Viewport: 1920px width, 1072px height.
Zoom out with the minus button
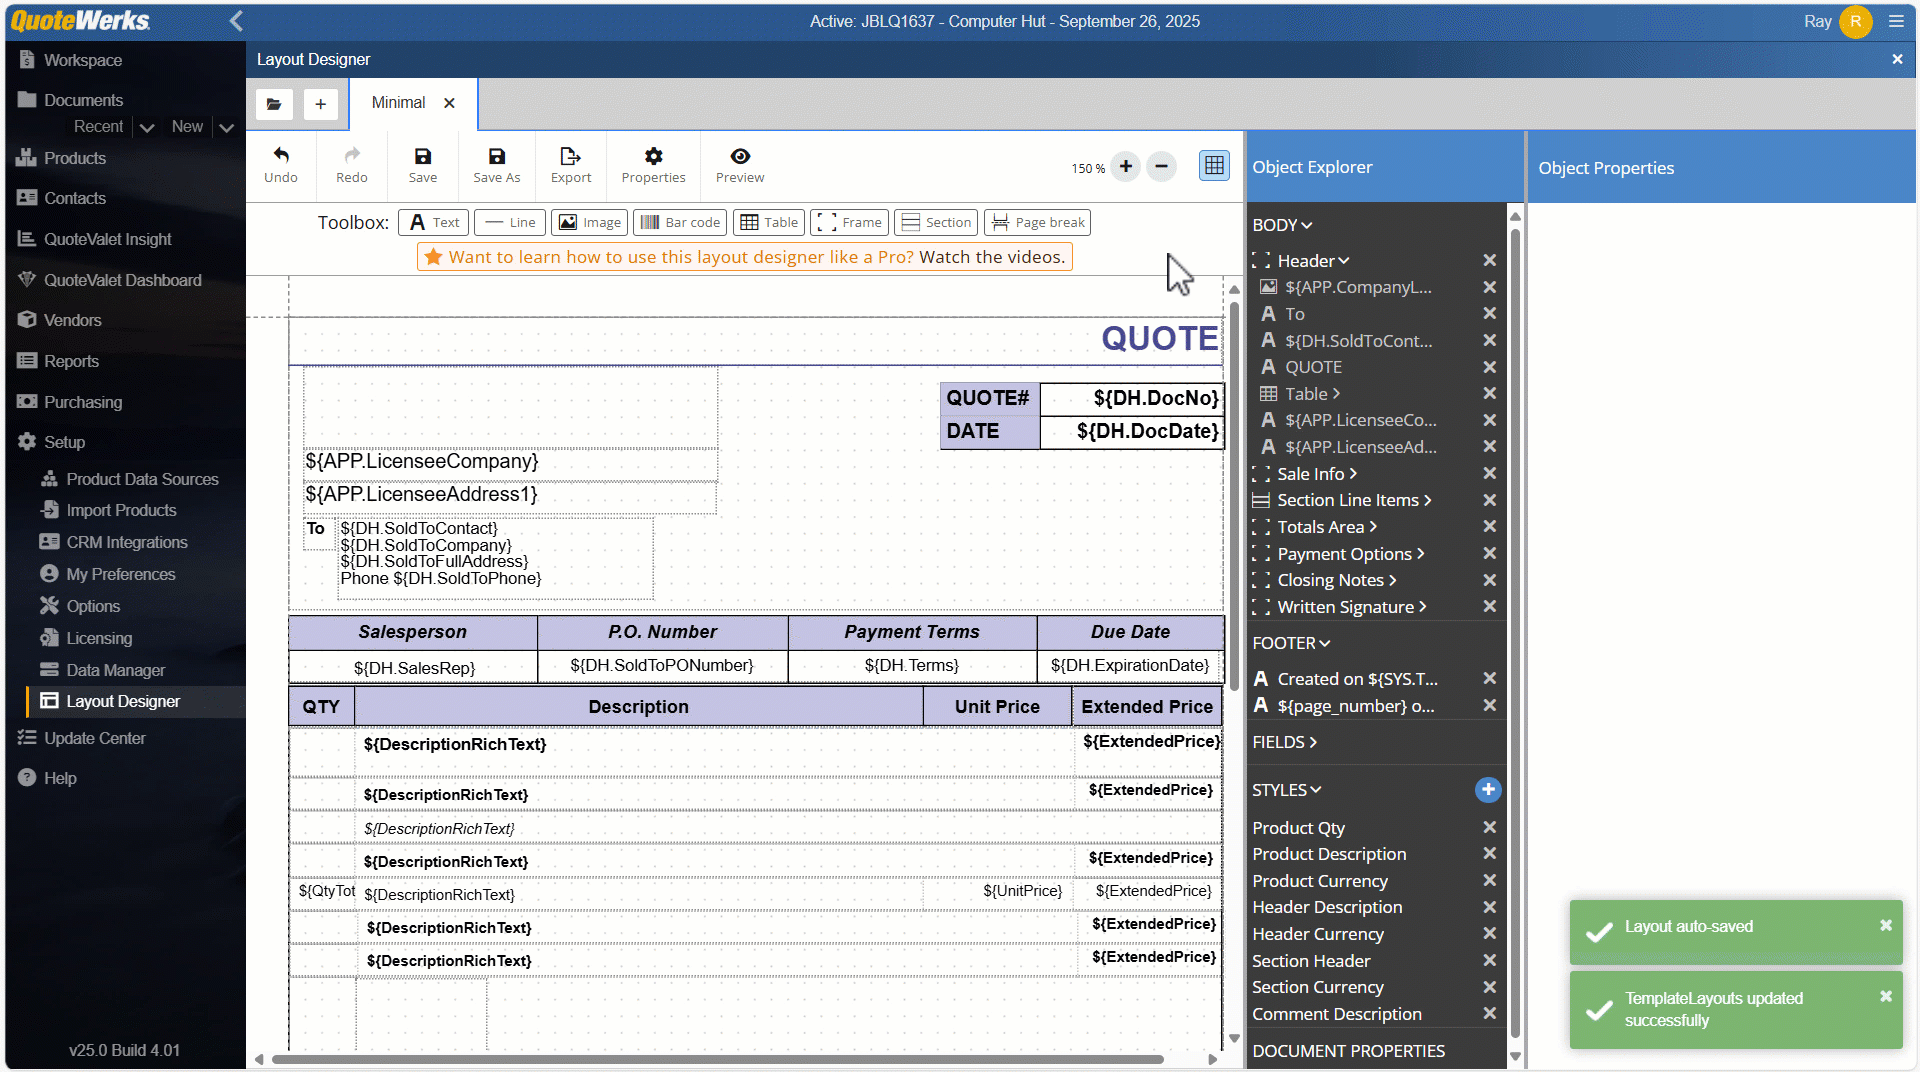click(x=1161, y=166)
